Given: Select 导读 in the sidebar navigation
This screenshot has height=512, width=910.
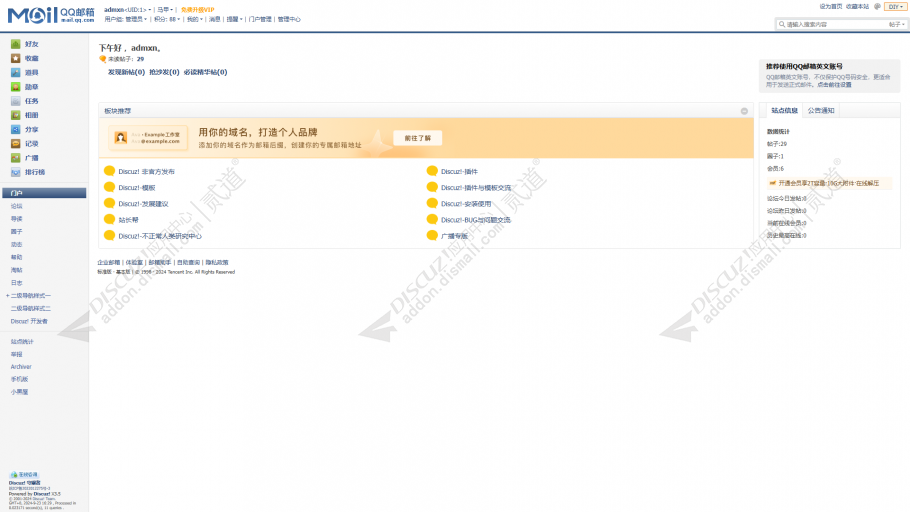Looking at the screenshot, I should coord(16,219).
